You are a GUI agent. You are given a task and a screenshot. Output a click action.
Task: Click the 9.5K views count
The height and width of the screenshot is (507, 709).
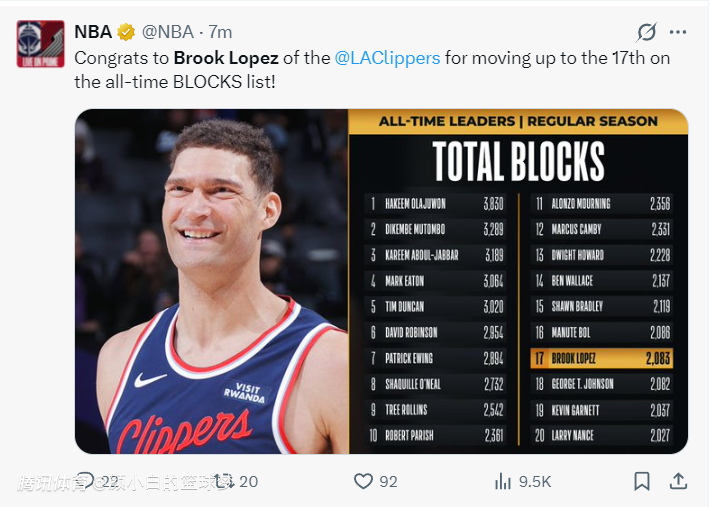click(x=536, y=481)
